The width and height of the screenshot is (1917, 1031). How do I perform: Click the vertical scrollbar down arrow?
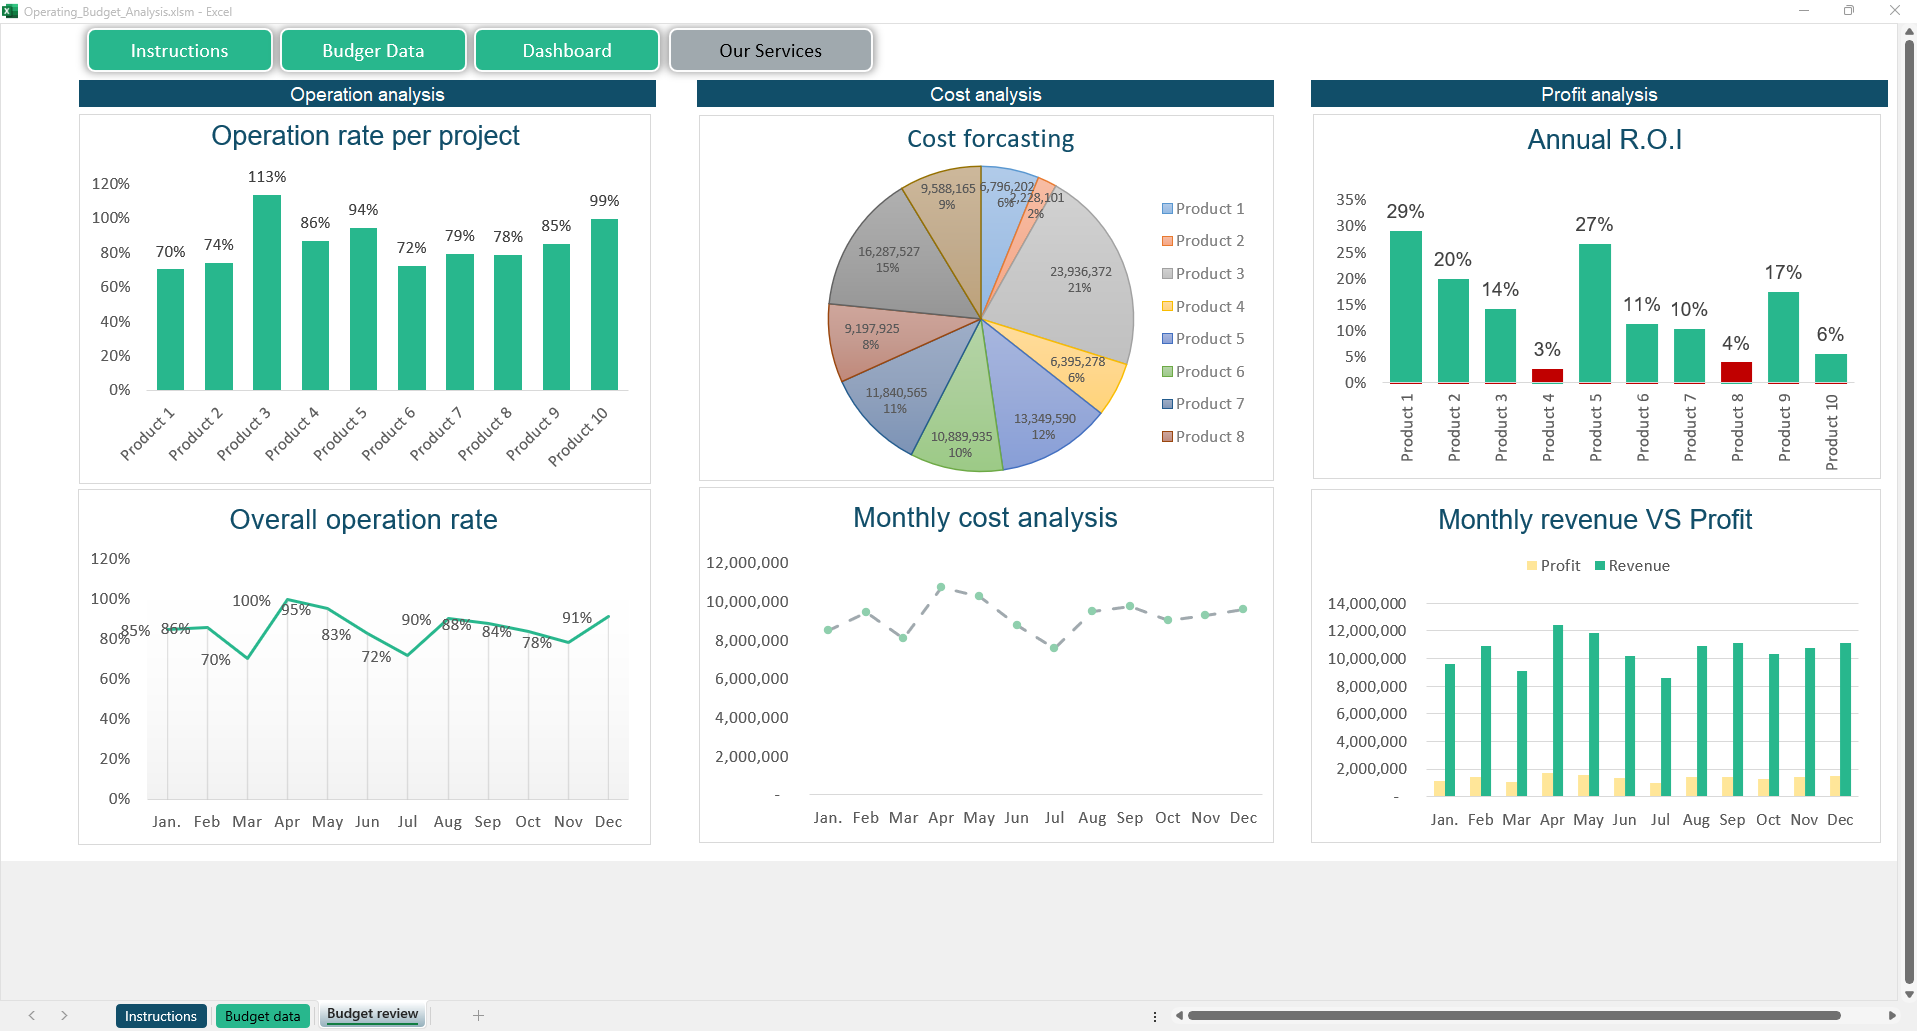1908,994
